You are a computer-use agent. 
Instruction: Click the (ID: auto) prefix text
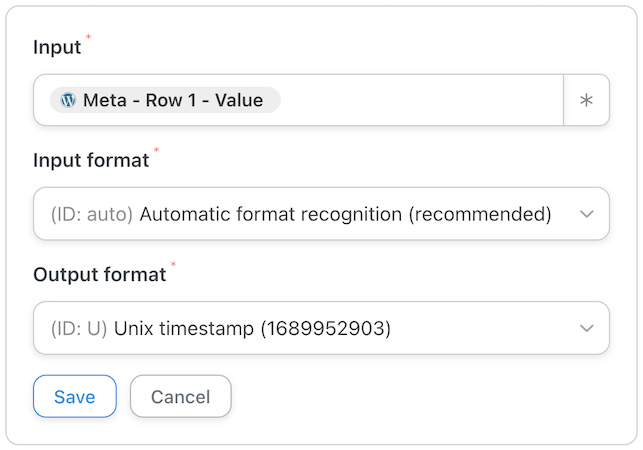coord(92,214)
